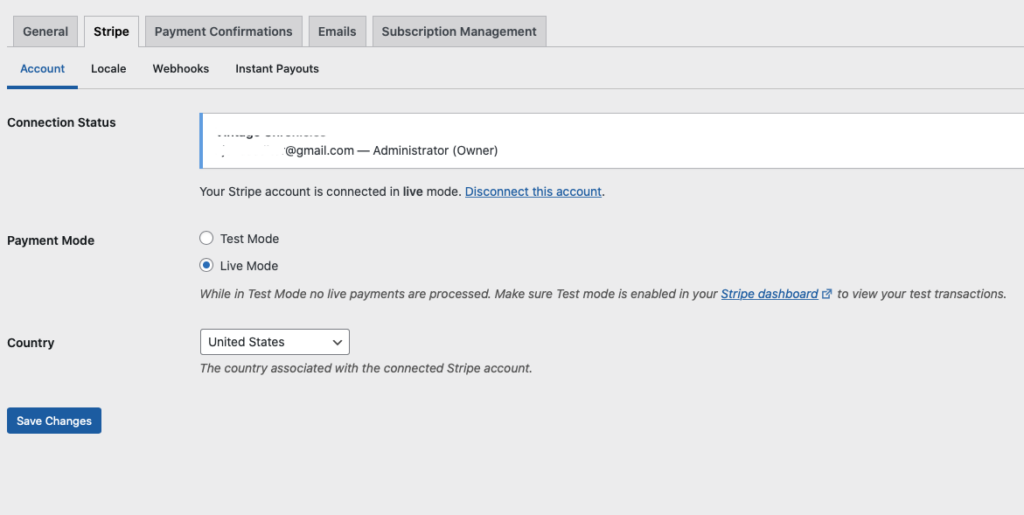Open the external link icon beside Stripe dashboard
This screenshot has width=1024, height=515.
click(827, 295)
